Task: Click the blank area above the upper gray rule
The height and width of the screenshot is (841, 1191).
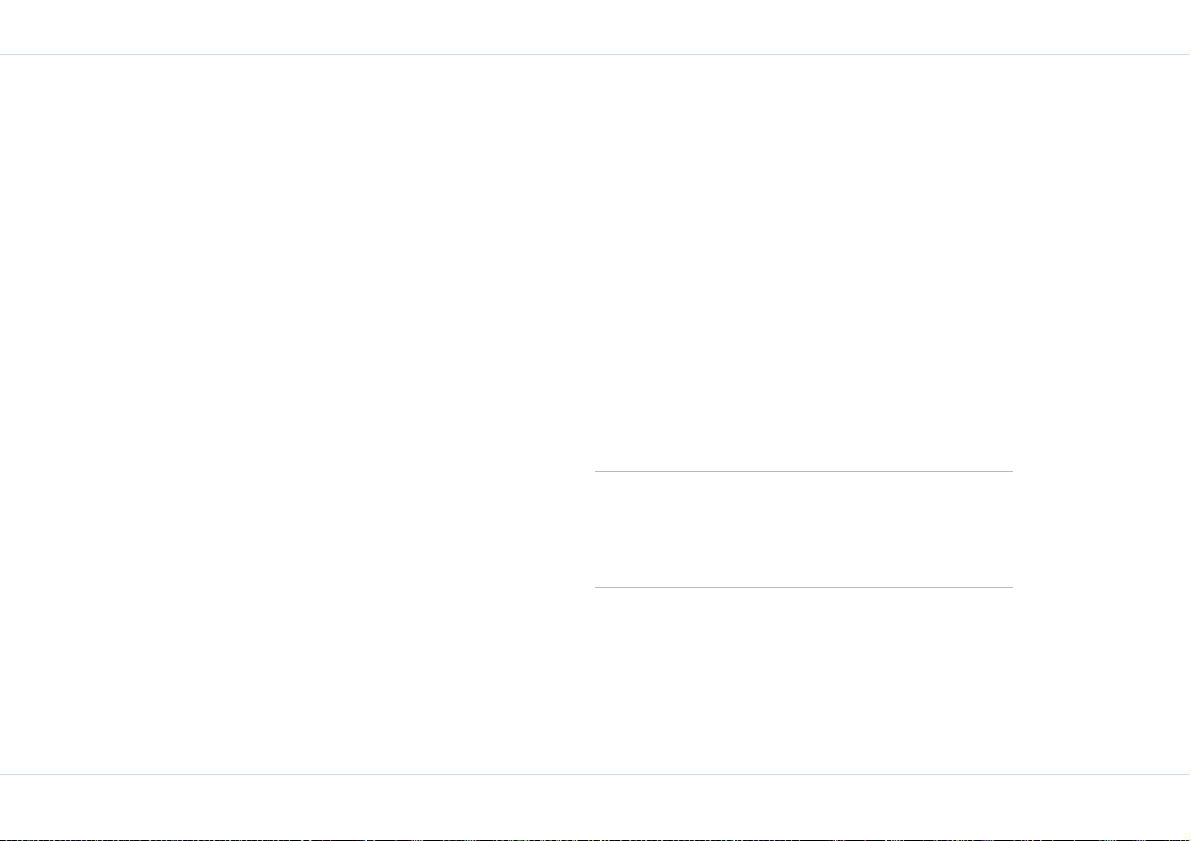Action: pyautogui.click(x=804, y=263)
